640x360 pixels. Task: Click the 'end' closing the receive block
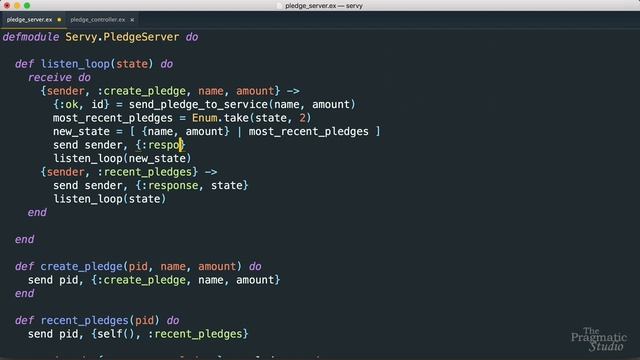click(37, 212)
